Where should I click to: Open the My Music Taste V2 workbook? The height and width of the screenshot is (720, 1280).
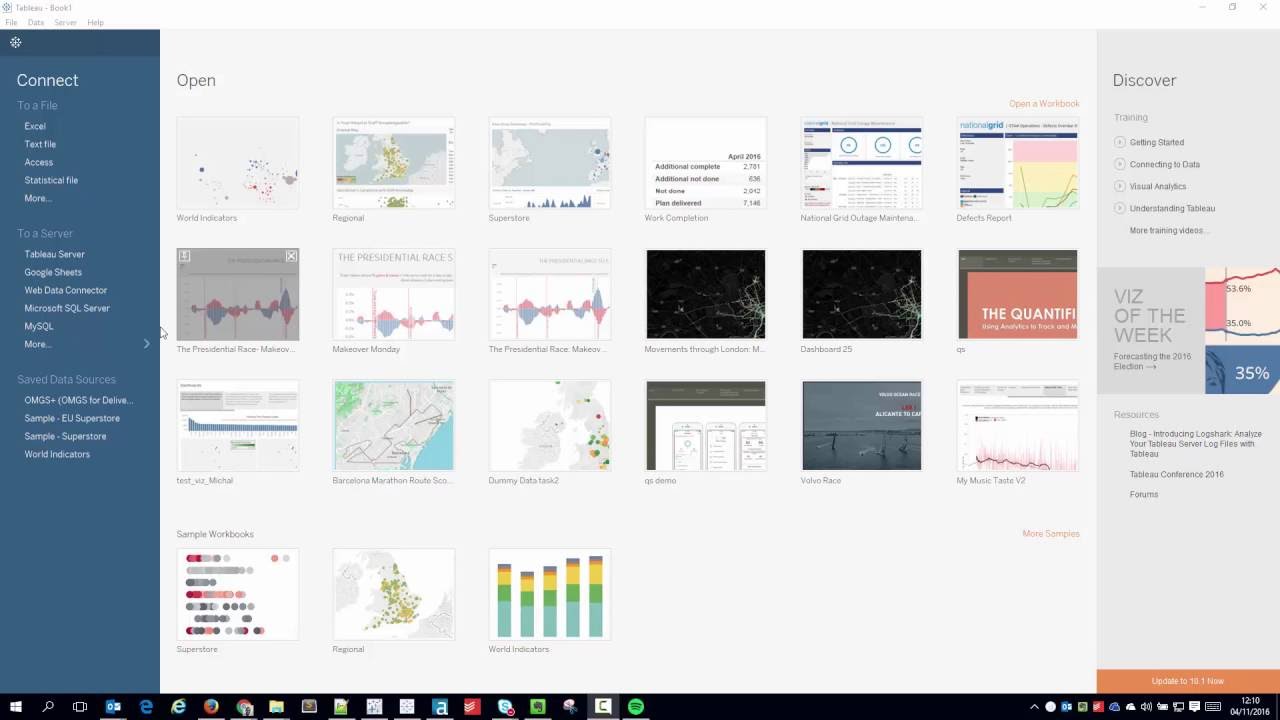(x=1017, y=425)
